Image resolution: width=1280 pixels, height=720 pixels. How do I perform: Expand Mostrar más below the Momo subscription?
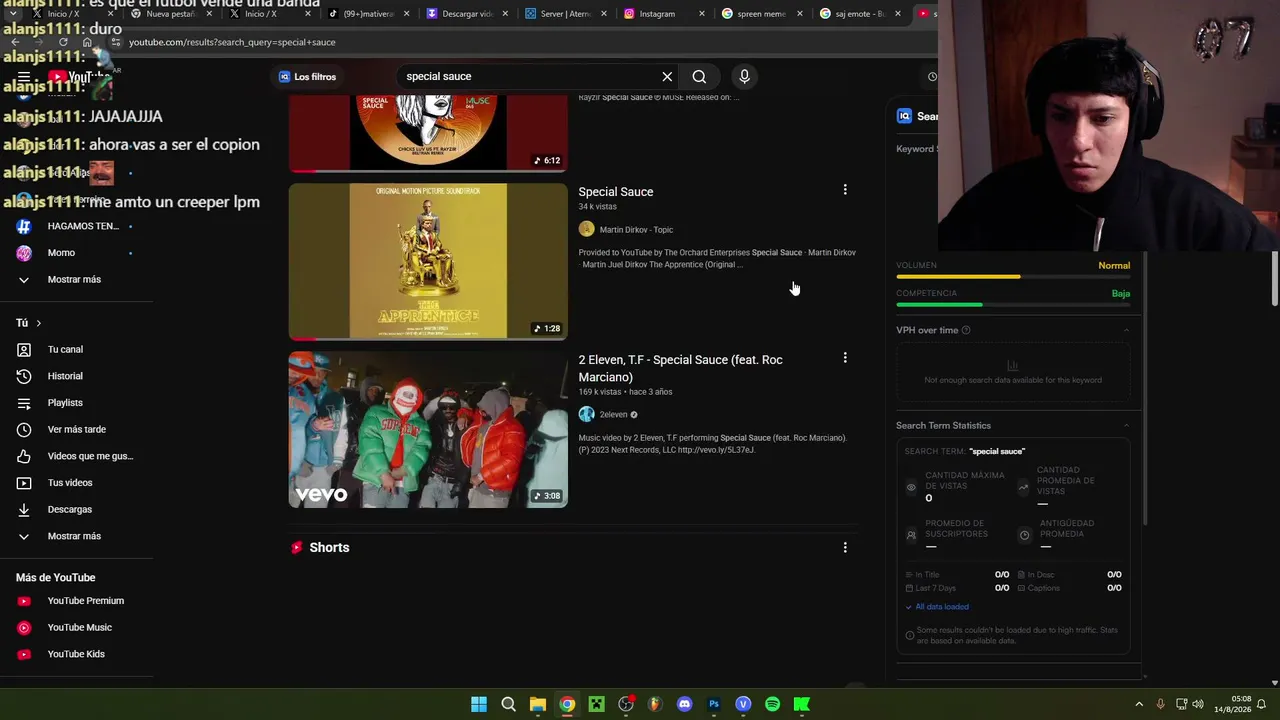[76, 280]
